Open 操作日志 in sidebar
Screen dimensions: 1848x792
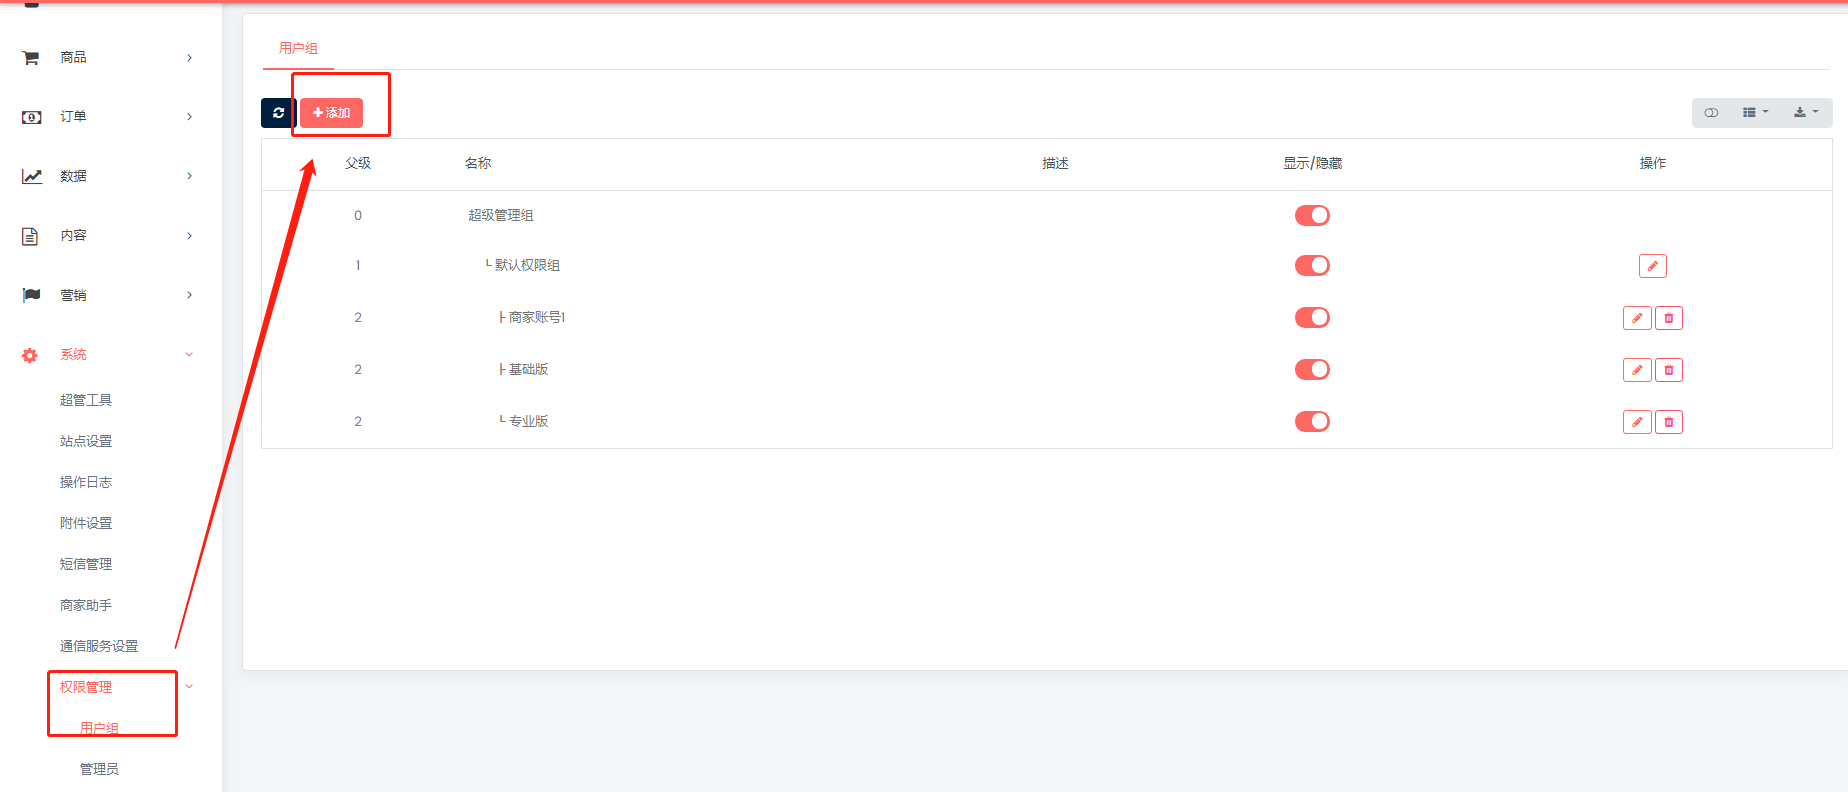[x=86, y=482]
